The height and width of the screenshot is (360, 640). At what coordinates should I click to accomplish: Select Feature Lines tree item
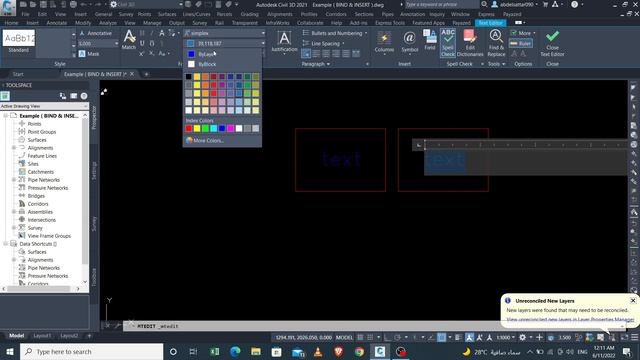pos(42,156)
